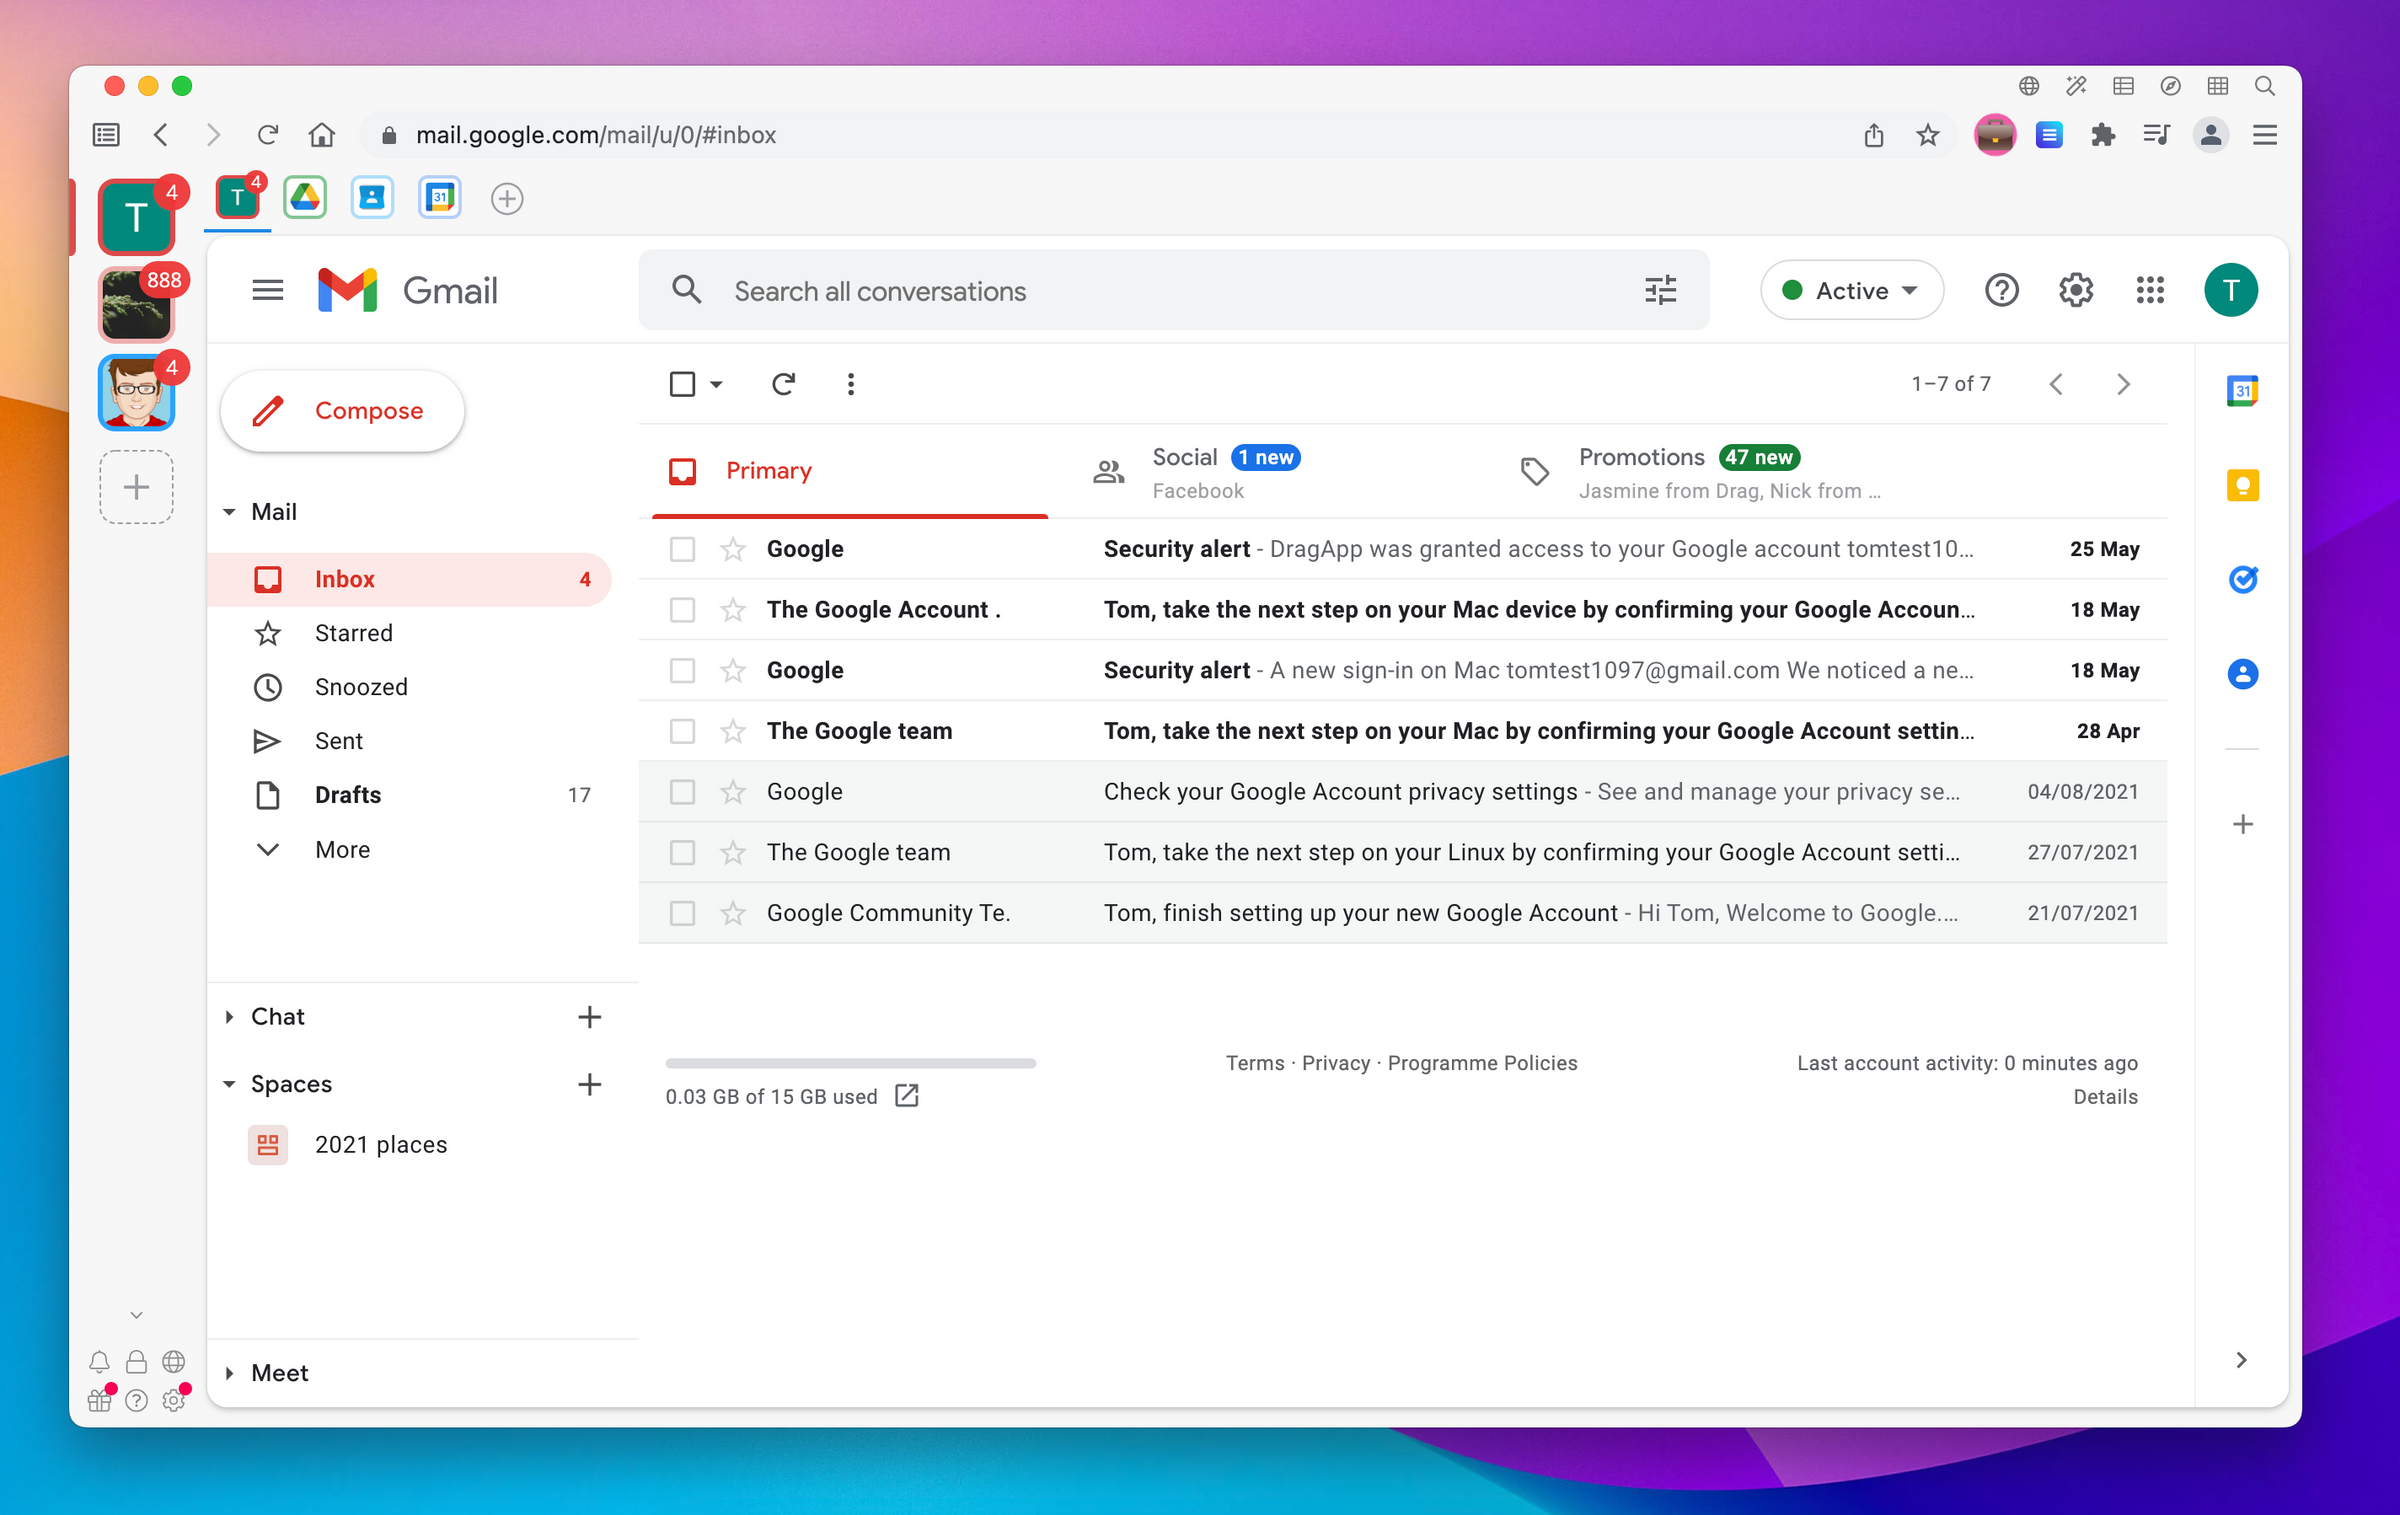Open Privacy link in footer
This screenshot has height=1515, width=2400.
[1335, 1063]
